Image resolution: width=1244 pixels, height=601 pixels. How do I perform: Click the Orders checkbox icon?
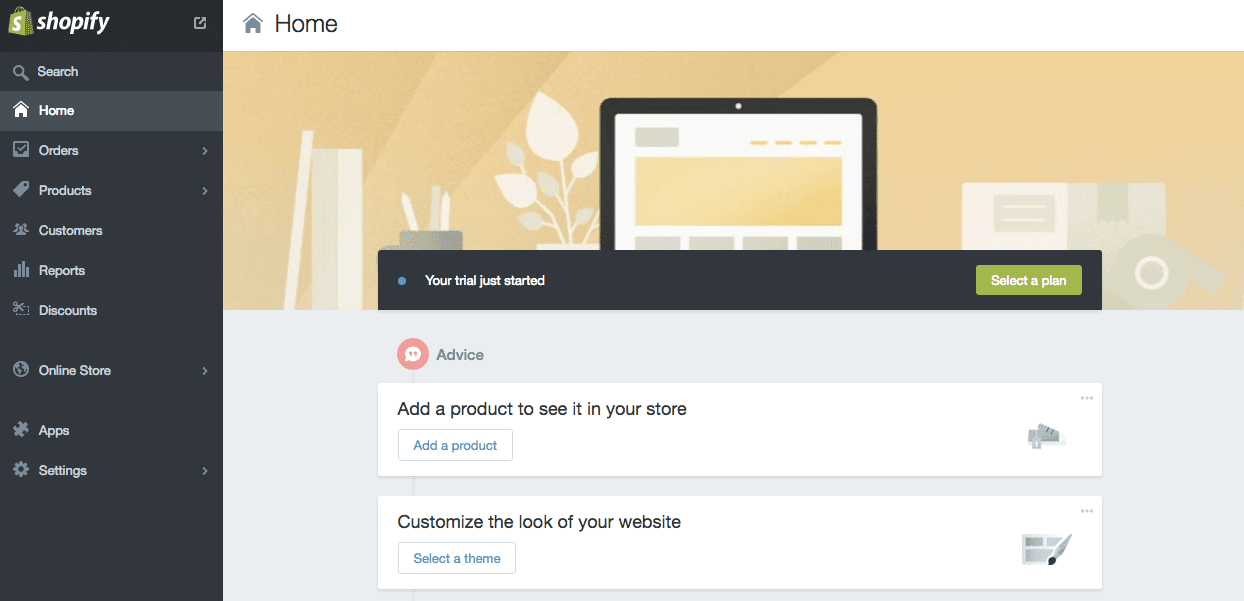point(20,150)
